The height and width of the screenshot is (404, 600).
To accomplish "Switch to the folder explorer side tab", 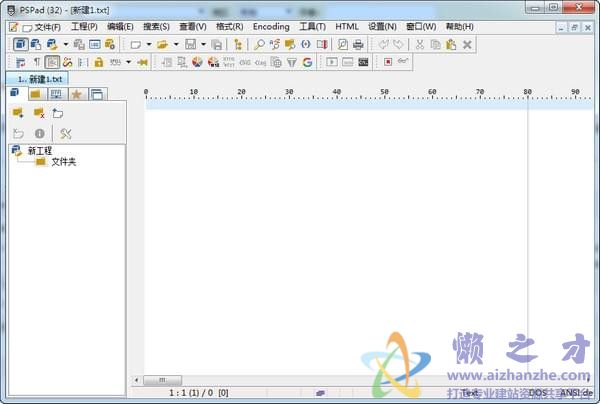I will (x=36, y=94).
